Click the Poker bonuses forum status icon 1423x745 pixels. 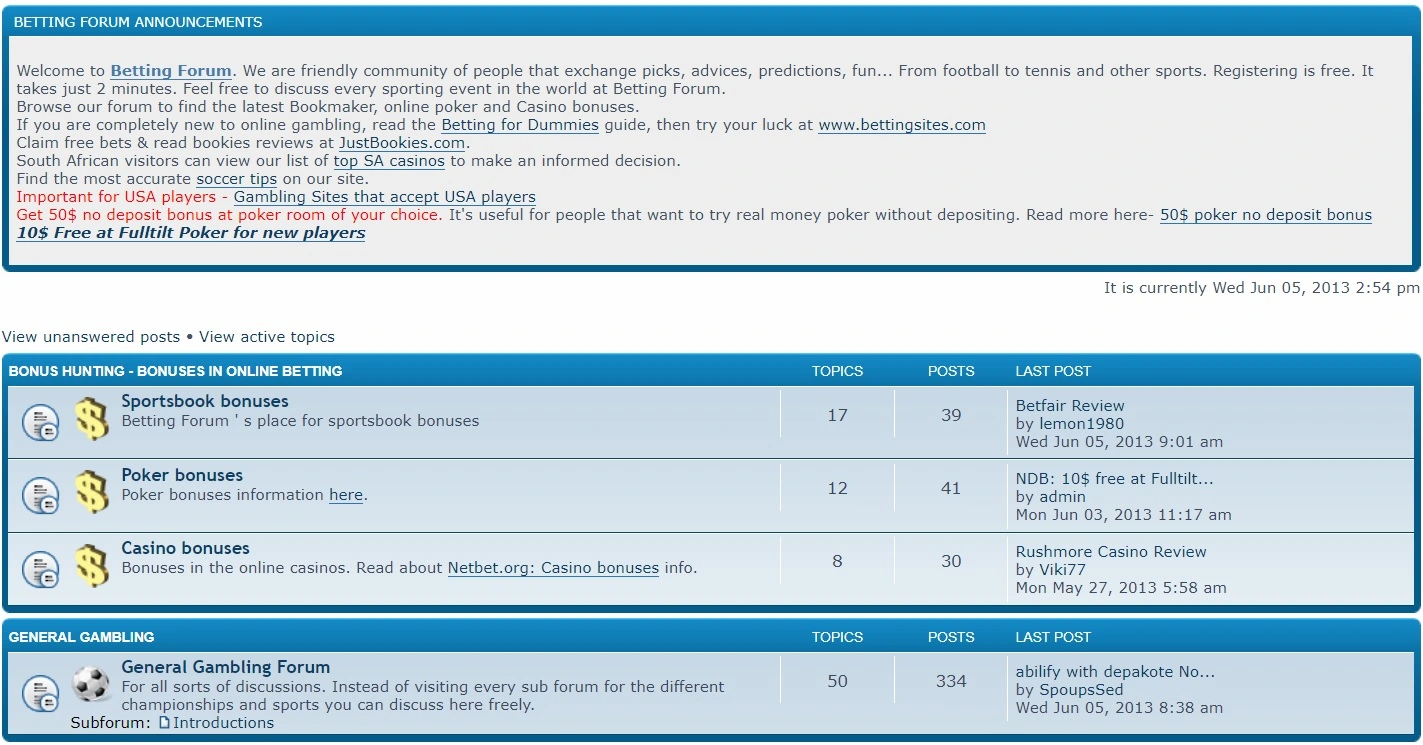(x=41, y=495)
